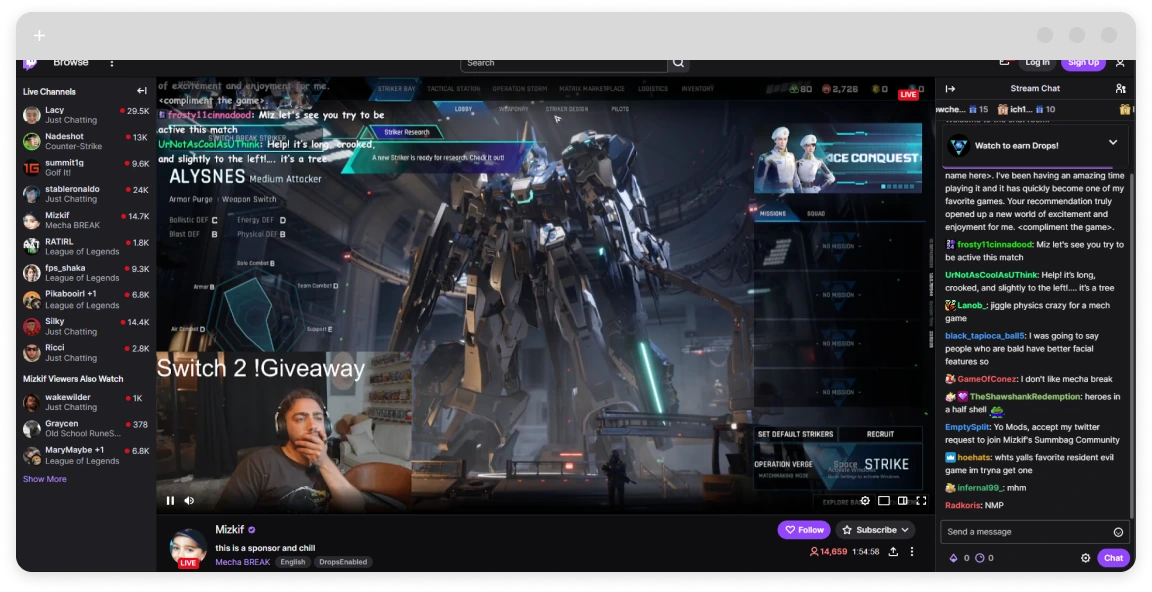Click Mizkif's streamer avatar

click(188, 548)
